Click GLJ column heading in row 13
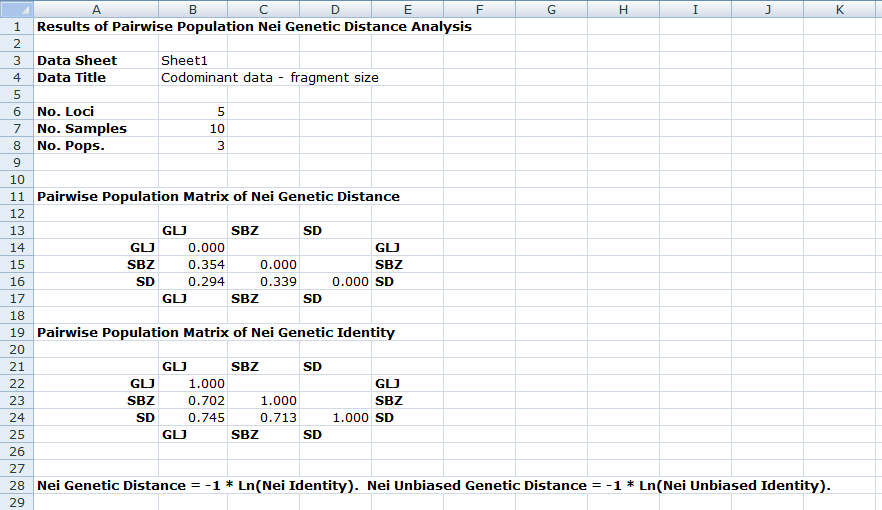Image resolution: width=882 pixels, height=510 pixels. (174, 231)
